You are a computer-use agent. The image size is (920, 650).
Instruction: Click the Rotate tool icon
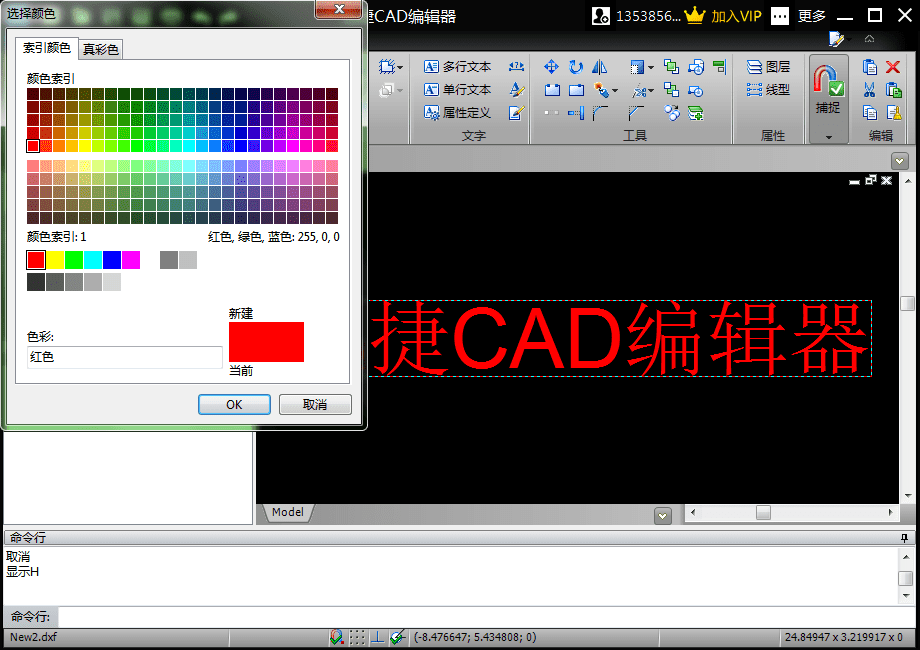[576, 67]
